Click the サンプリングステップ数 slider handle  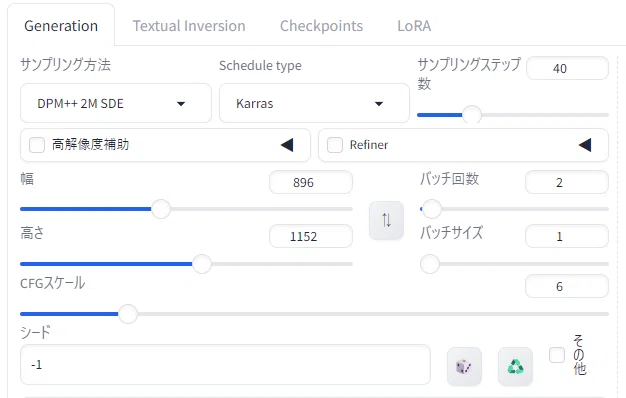click(472, 115)
